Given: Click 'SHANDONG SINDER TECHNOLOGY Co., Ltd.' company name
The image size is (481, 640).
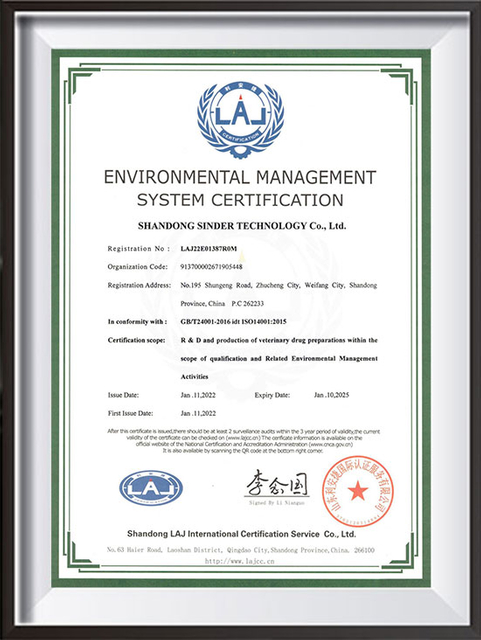Looking at the screenshot, I should 242,226.
